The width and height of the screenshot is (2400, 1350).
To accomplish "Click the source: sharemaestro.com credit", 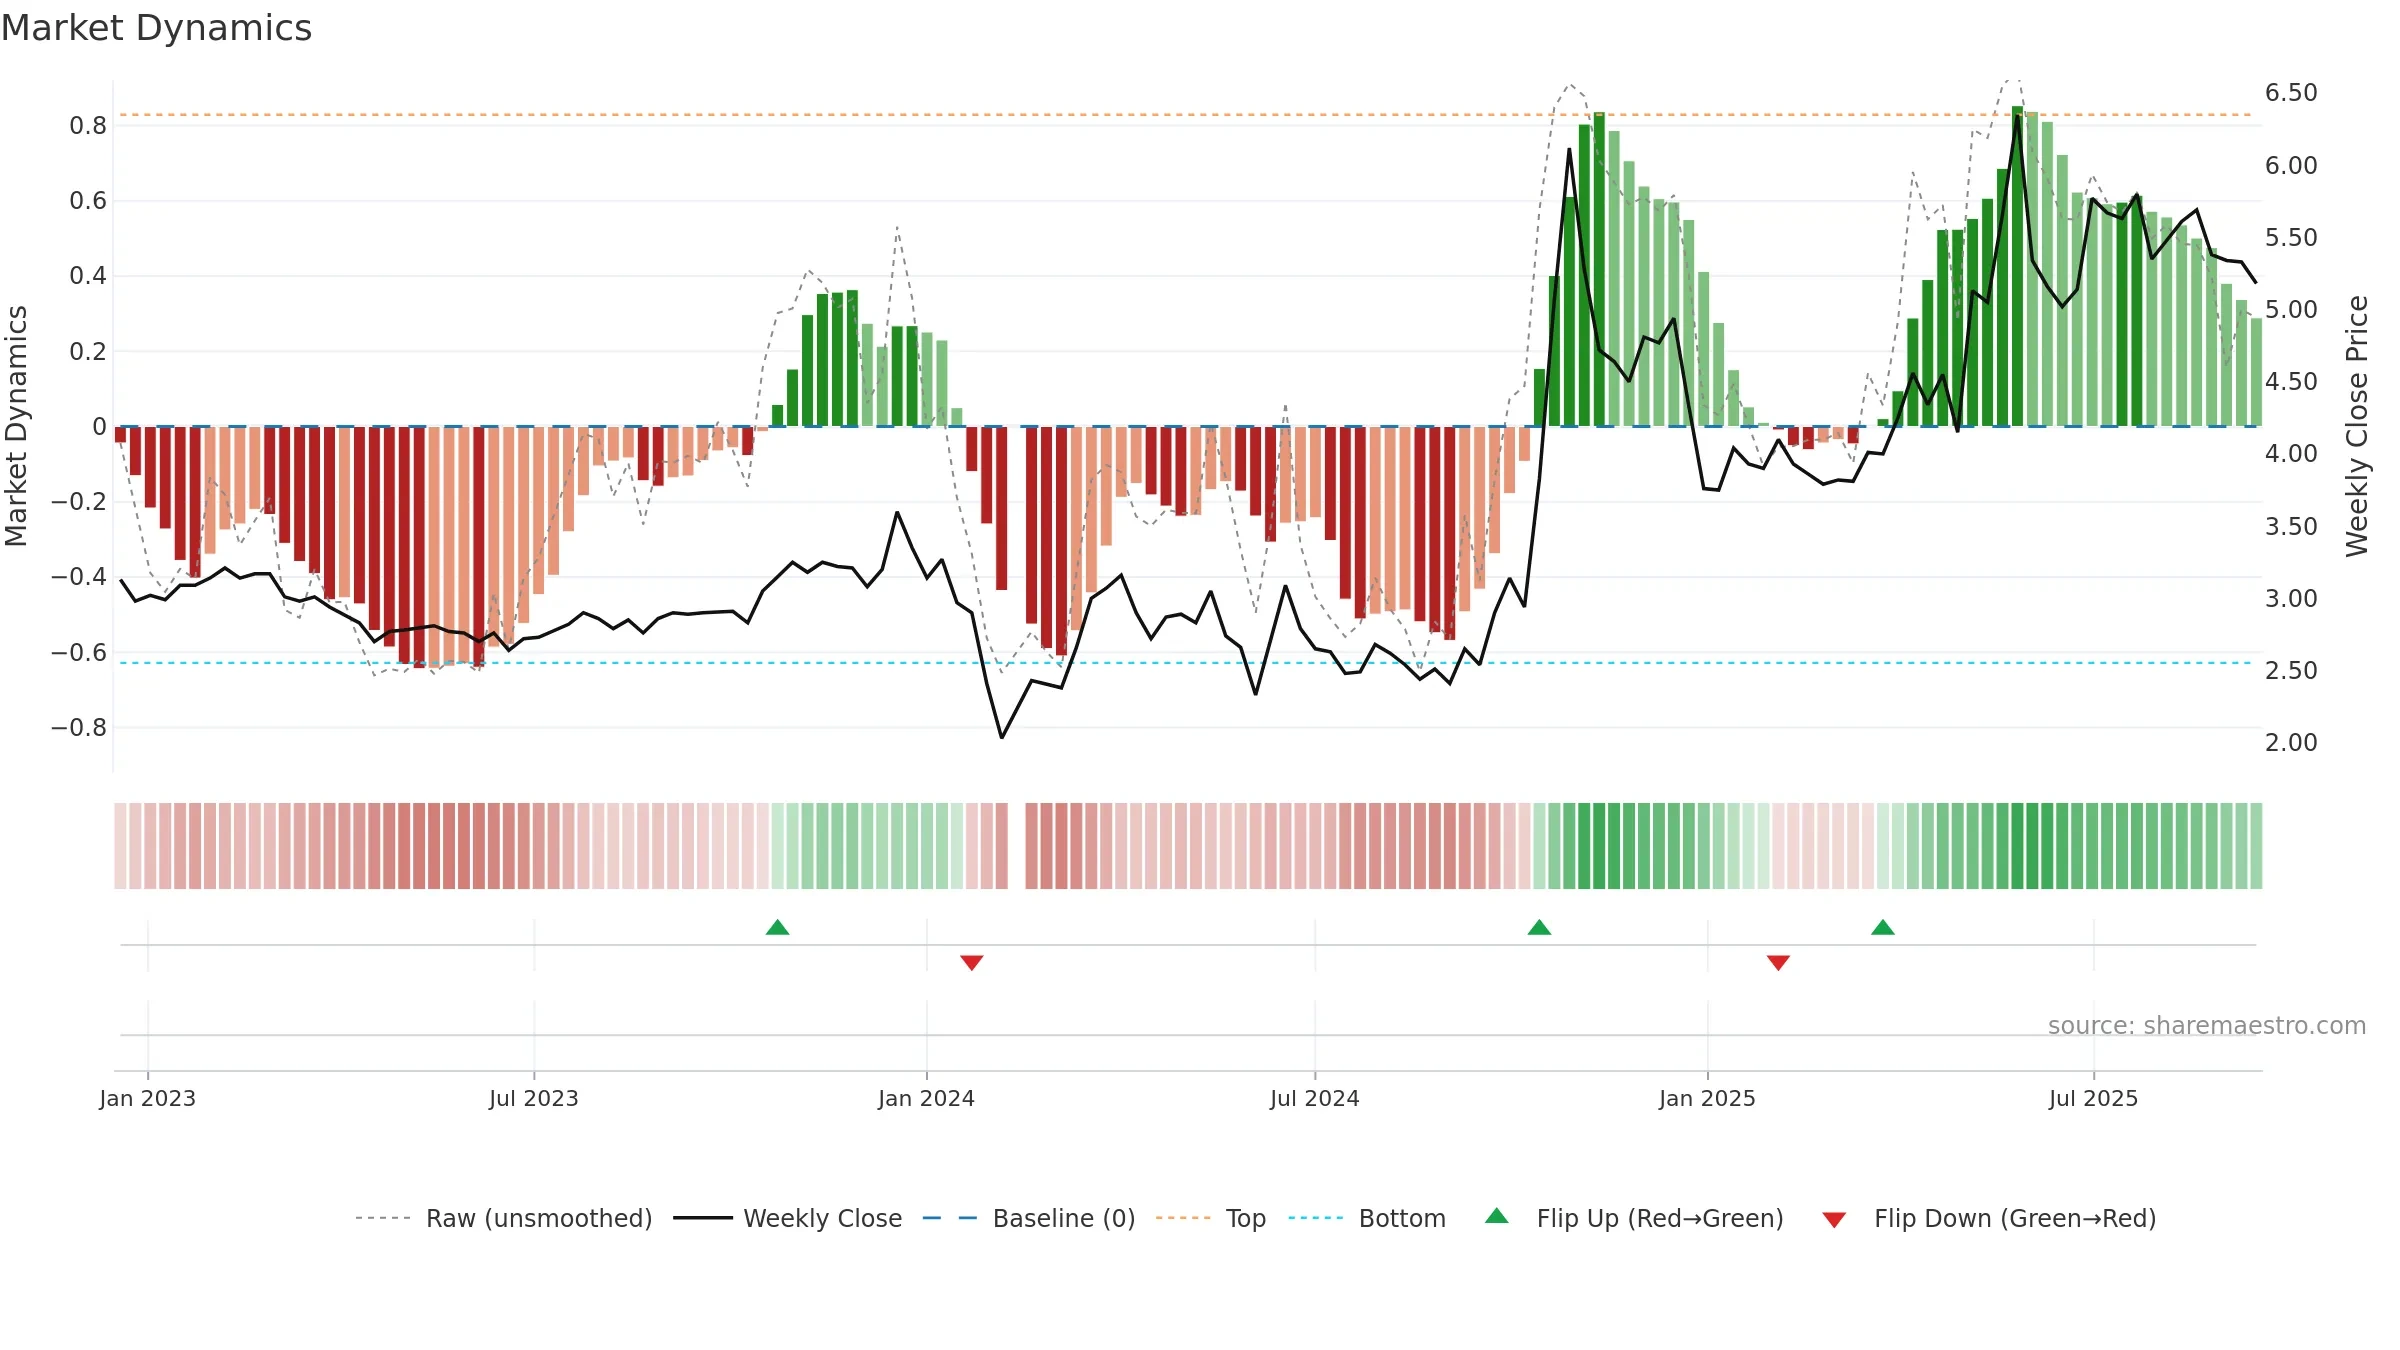I will [x=2207, y=1025].
